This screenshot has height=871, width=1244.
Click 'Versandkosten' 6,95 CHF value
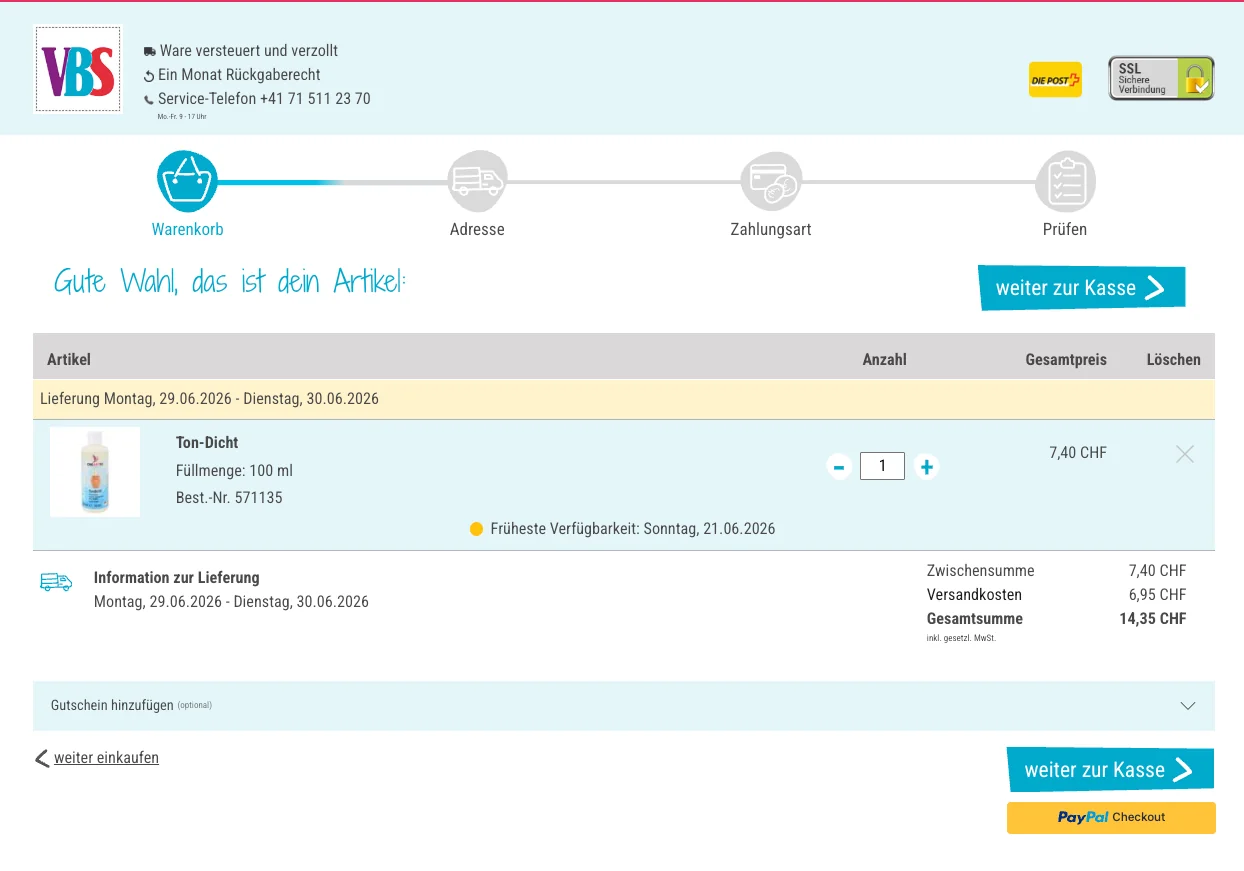pyautogui.click(x=1157, y=594)
